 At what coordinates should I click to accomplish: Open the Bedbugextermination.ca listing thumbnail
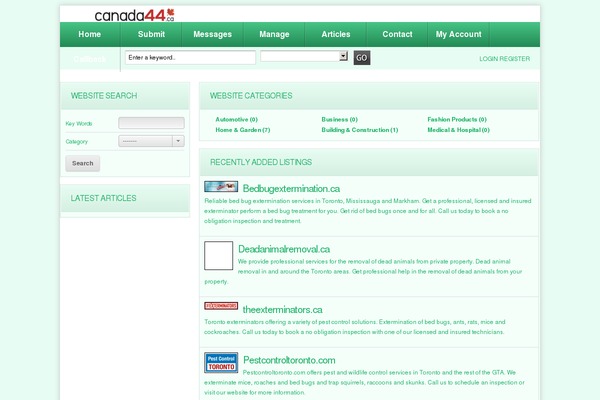click(x=221, y=186)
